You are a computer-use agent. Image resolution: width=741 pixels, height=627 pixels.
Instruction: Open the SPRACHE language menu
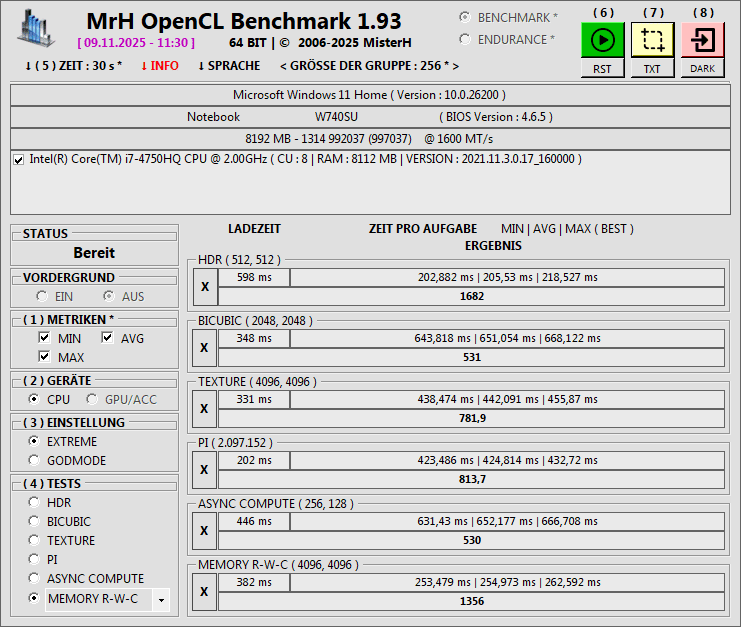point(229,66)
